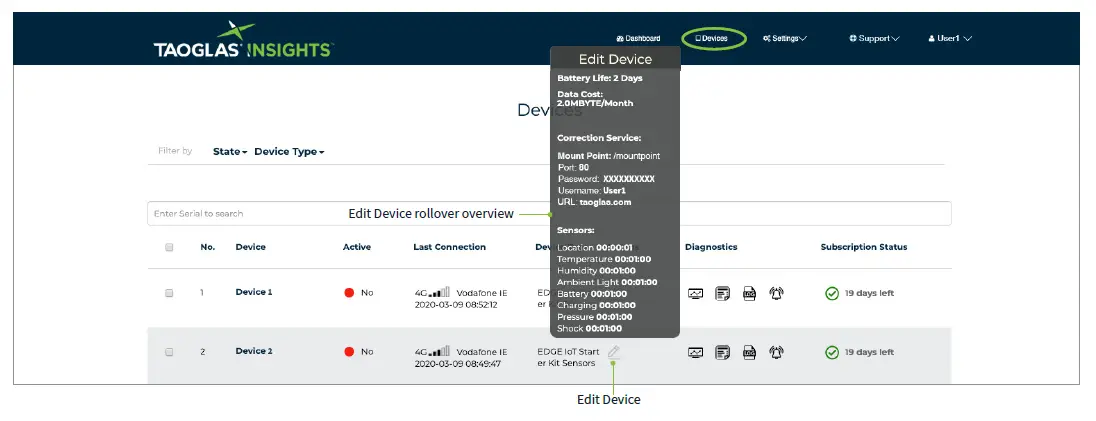This screenshot has height=421, width=1096.
Task: Click the Subscription Status column header
Action: pyautogui.click(x=864, y=247)
